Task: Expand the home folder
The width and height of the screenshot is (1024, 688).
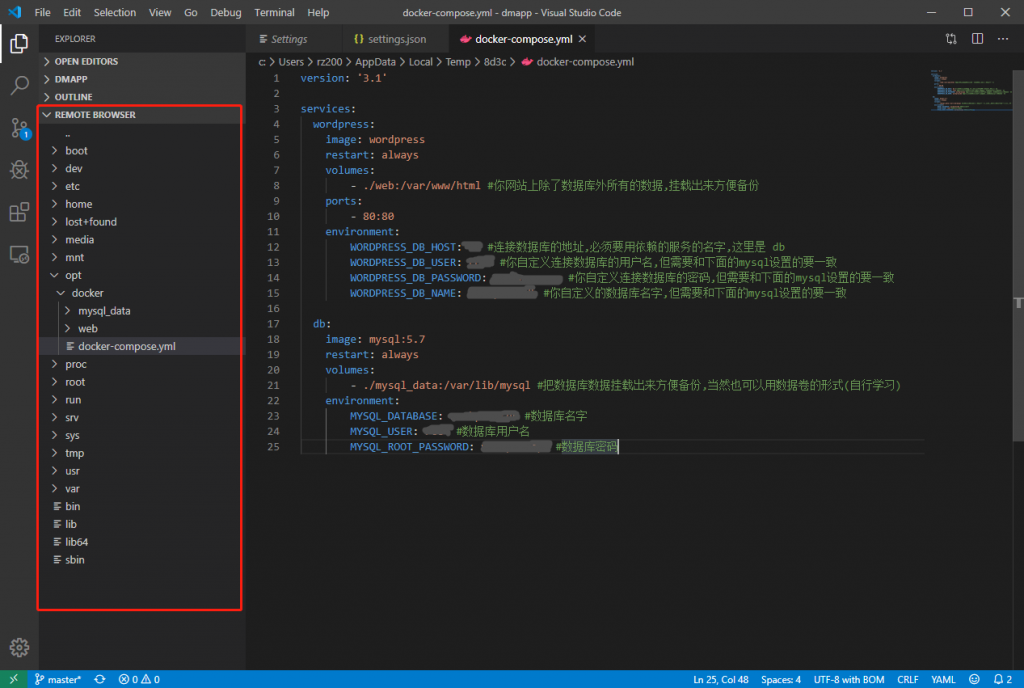Action: point(55,204)
